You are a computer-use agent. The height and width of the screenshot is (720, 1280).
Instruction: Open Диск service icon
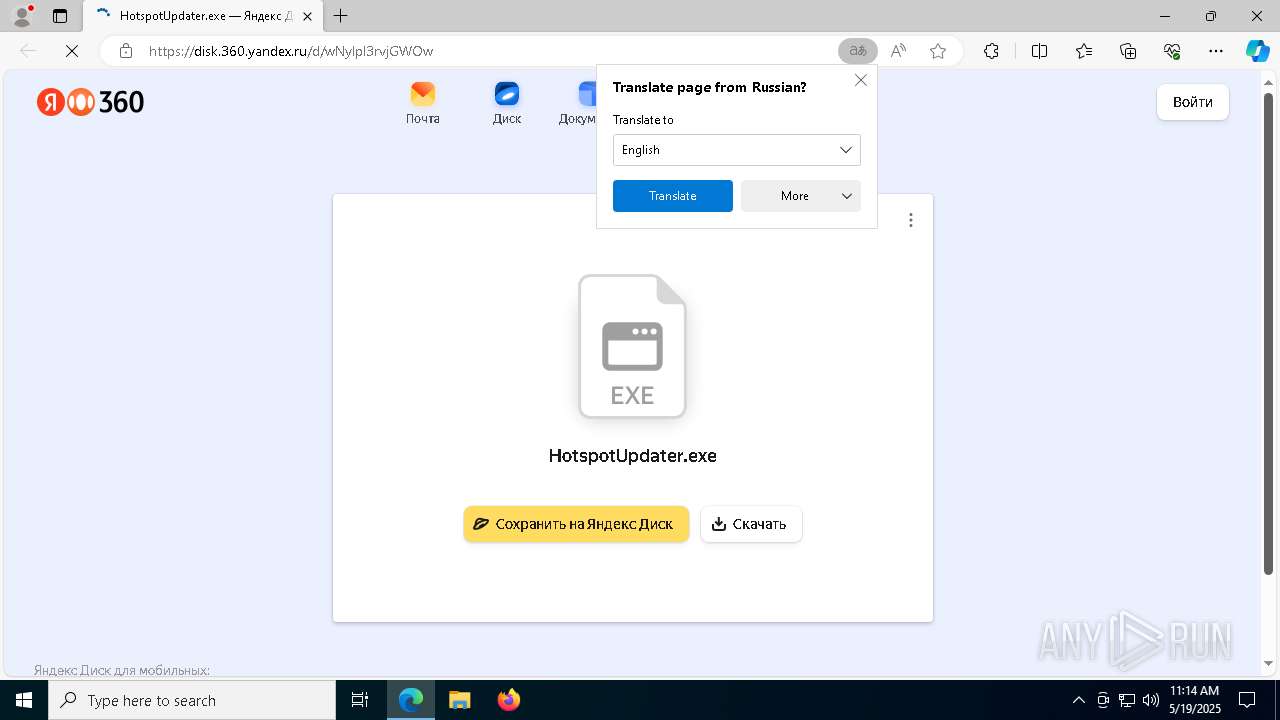coord(507,103)
